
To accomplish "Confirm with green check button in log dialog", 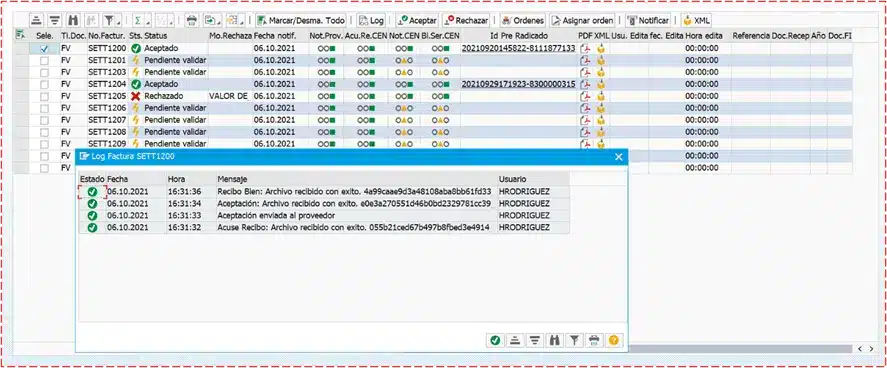I will pyautogui.click(x=495, y=340).
